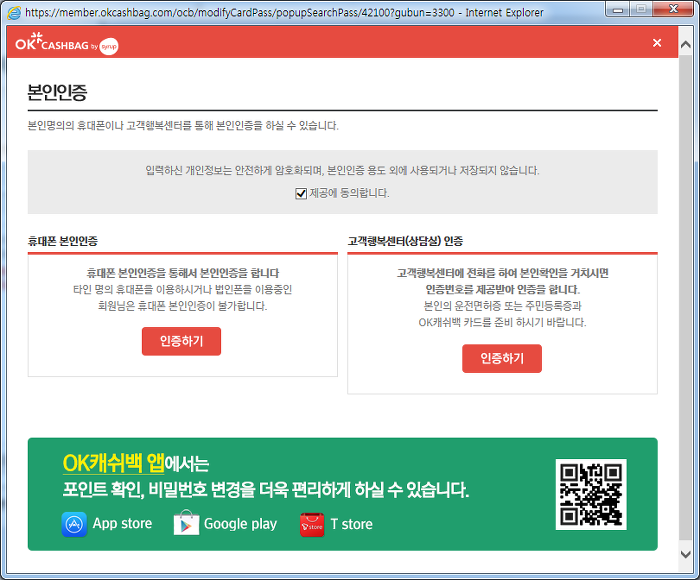Click the scrollbar up arrow
The width and height of the screenshot is (700, 580).
click(x=685, y=45)
